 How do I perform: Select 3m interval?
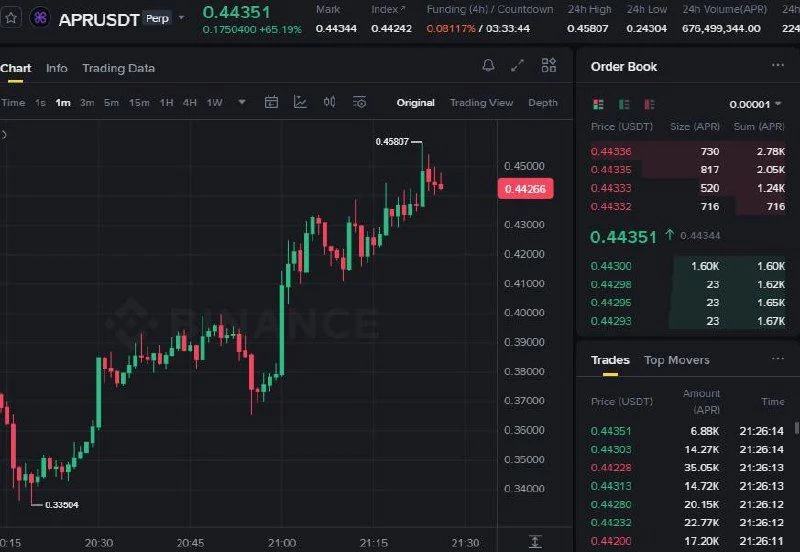[x=87, y=103]
